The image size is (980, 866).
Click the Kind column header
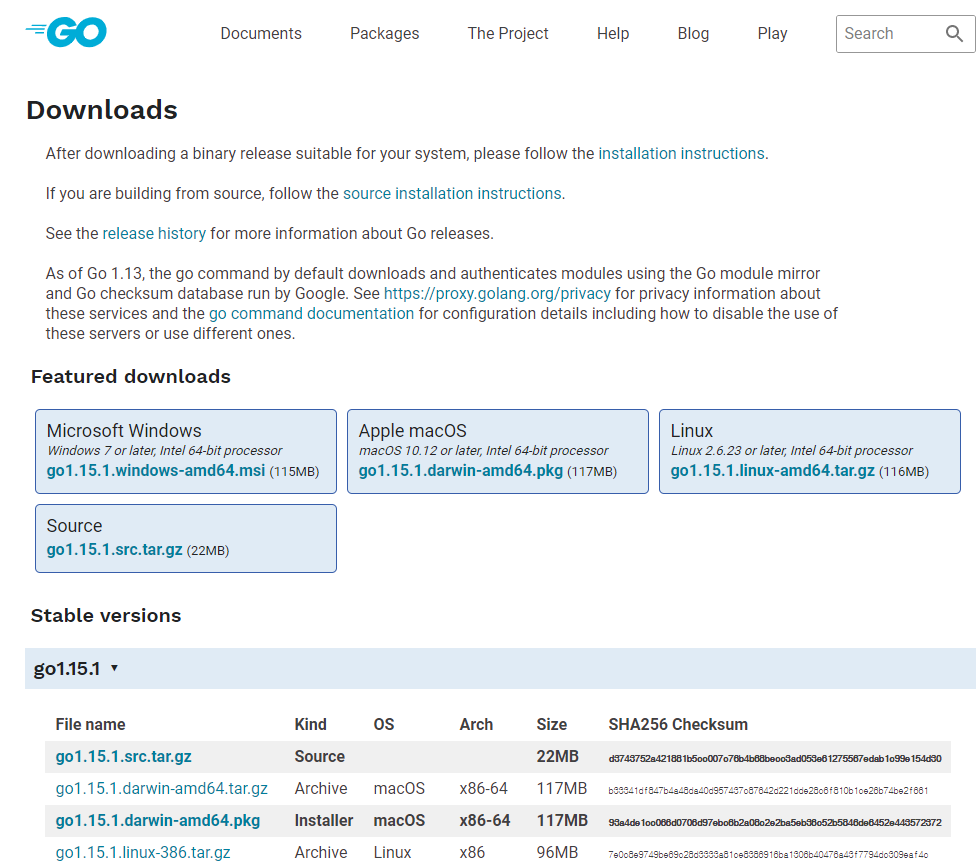point(311,725)
